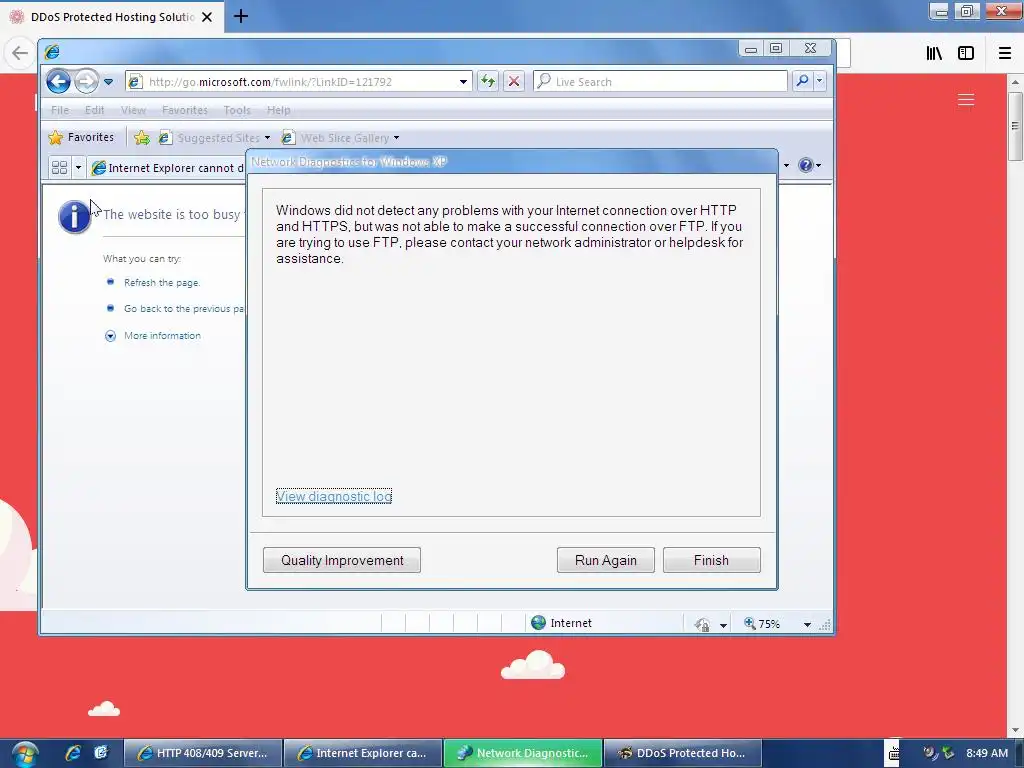Launch Internet Explorer from quick launch
This screenshot has width=1024, height=768.
tap(72, 753)
